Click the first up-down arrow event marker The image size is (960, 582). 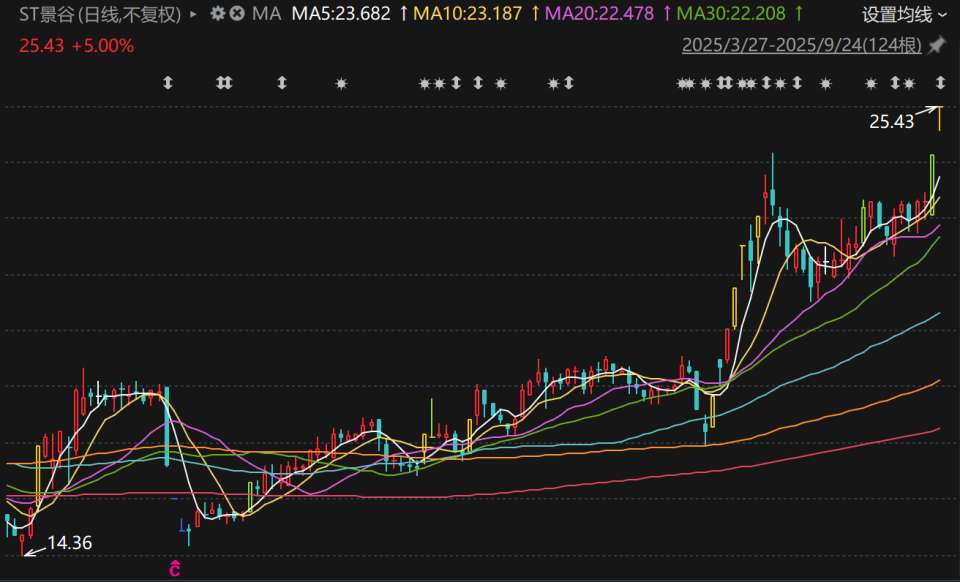168,83
